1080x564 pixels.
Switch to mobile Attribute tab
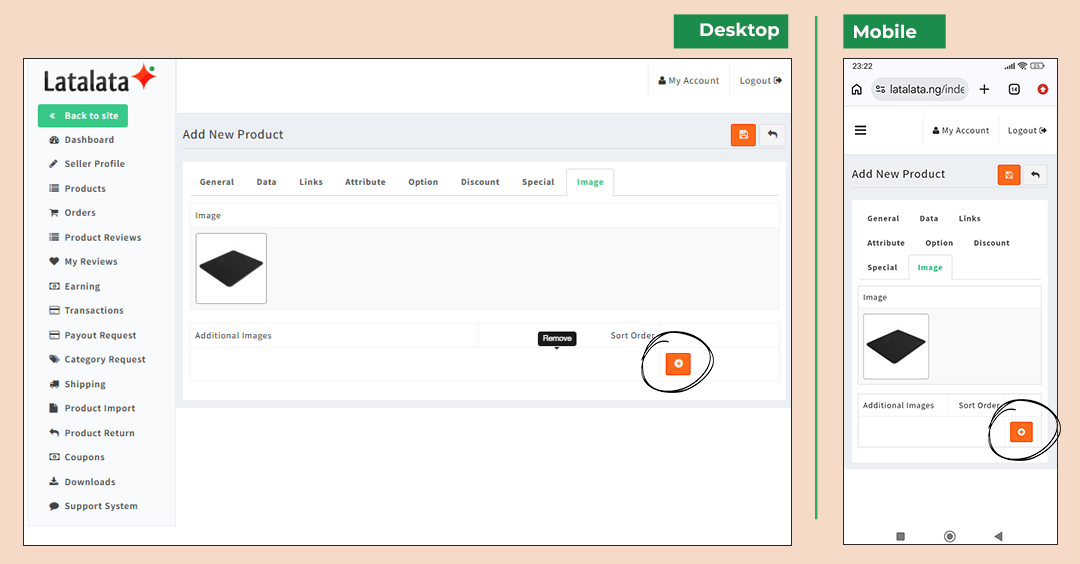(x=886, y=243)
